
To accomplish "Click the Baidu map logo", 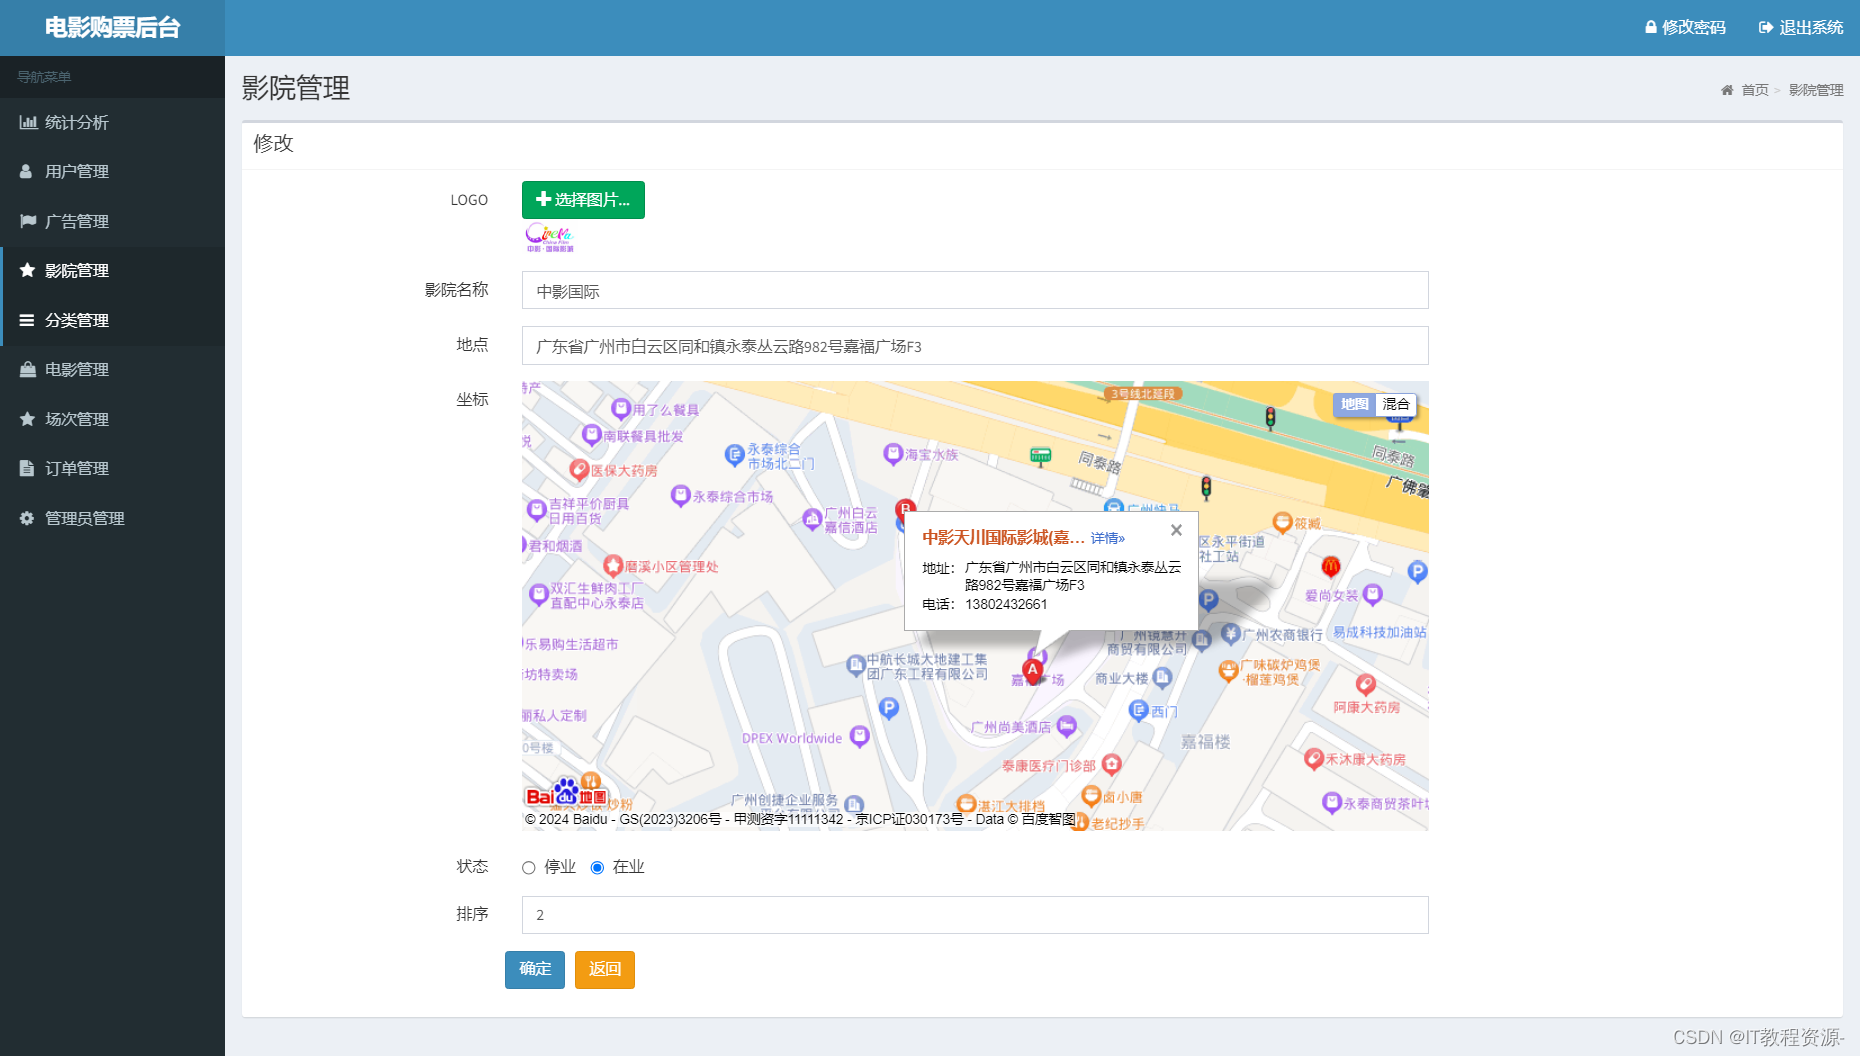I will tap(567, 795).
